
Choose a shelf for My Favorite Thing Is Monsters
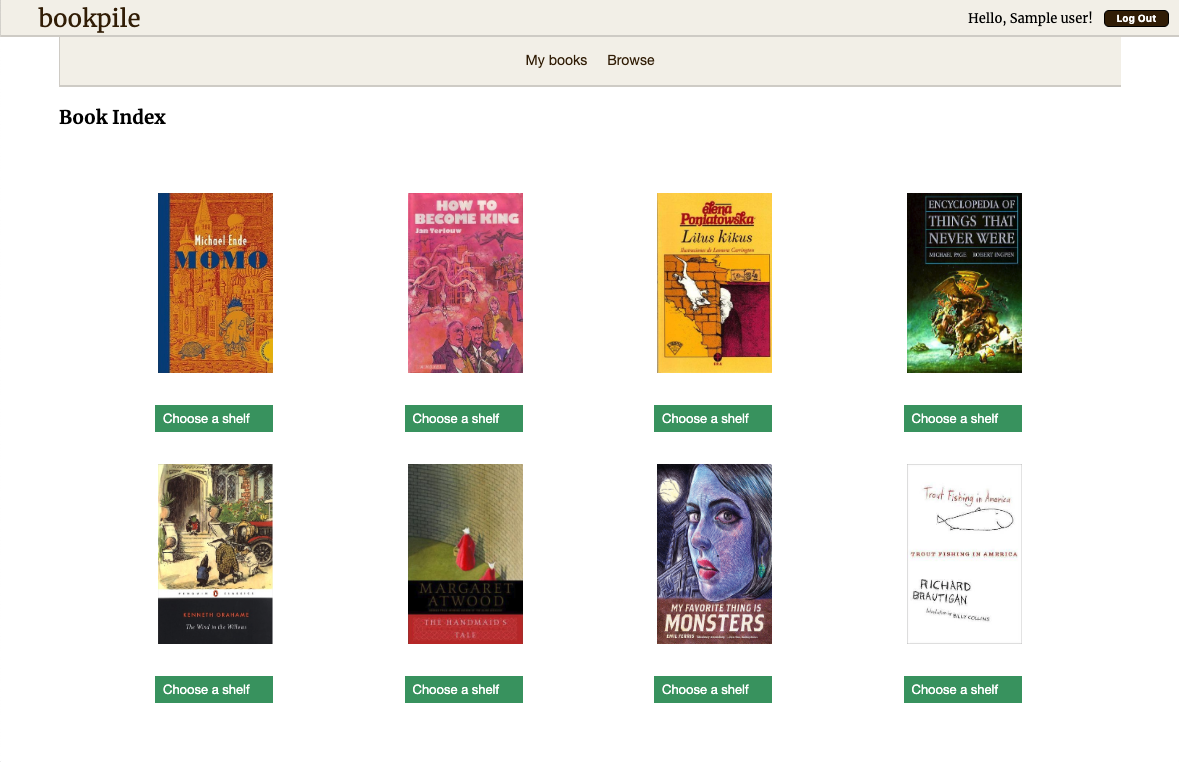[x=713, y=689]
